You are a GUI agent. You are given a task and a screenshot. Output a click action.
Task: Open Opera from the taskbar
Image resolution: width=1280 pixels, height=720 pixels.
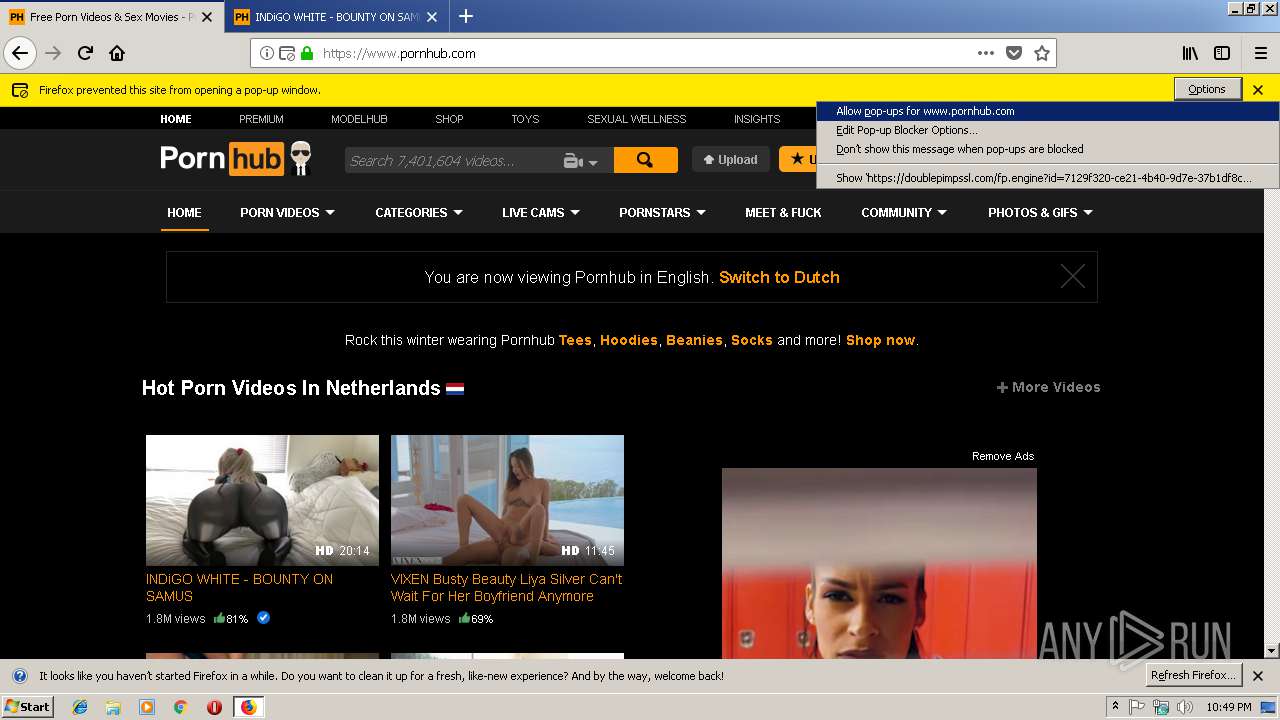click(214, 707)
